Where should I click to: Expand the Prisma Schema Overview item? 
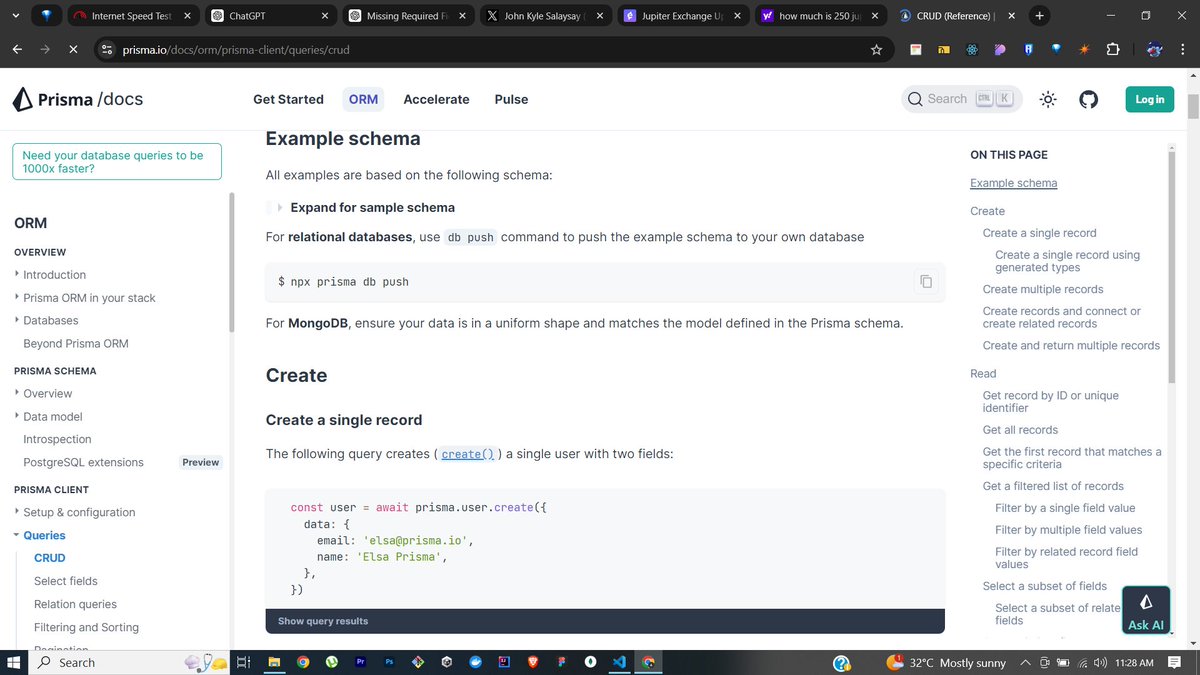coord(18,393)
